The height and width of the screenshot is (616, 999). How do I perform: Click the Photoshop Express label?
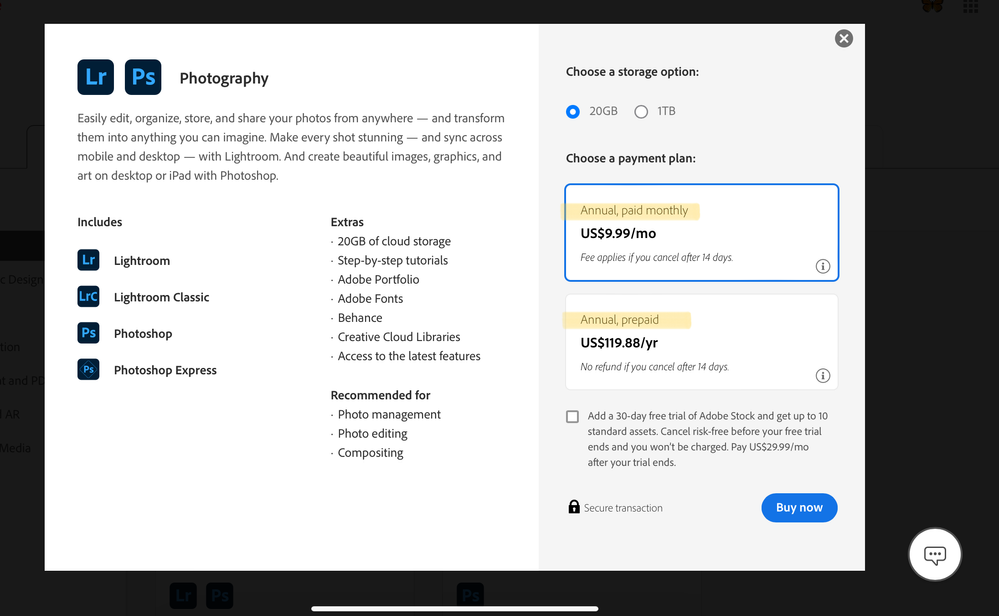tap(165, 370)
